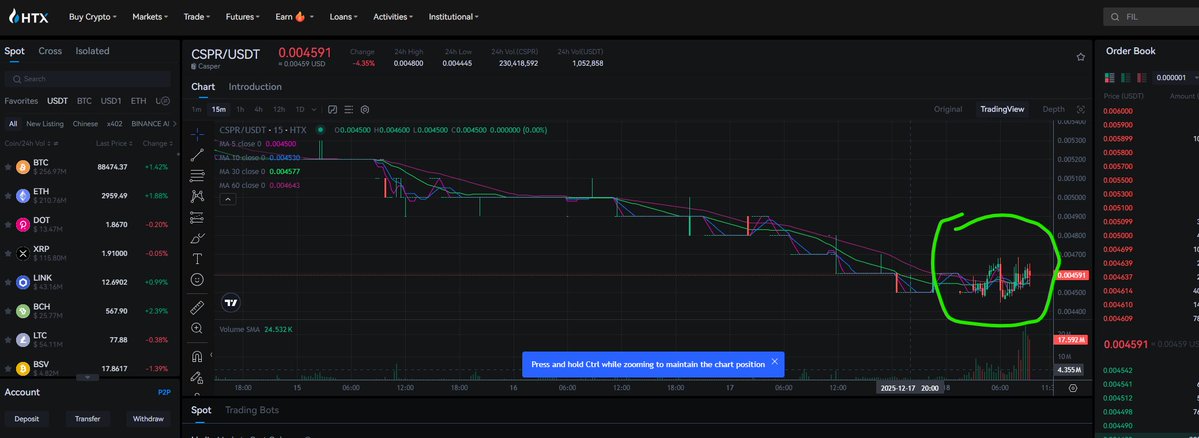Favorite the ETH row star
1199x438 pixels.
point(8,196)
